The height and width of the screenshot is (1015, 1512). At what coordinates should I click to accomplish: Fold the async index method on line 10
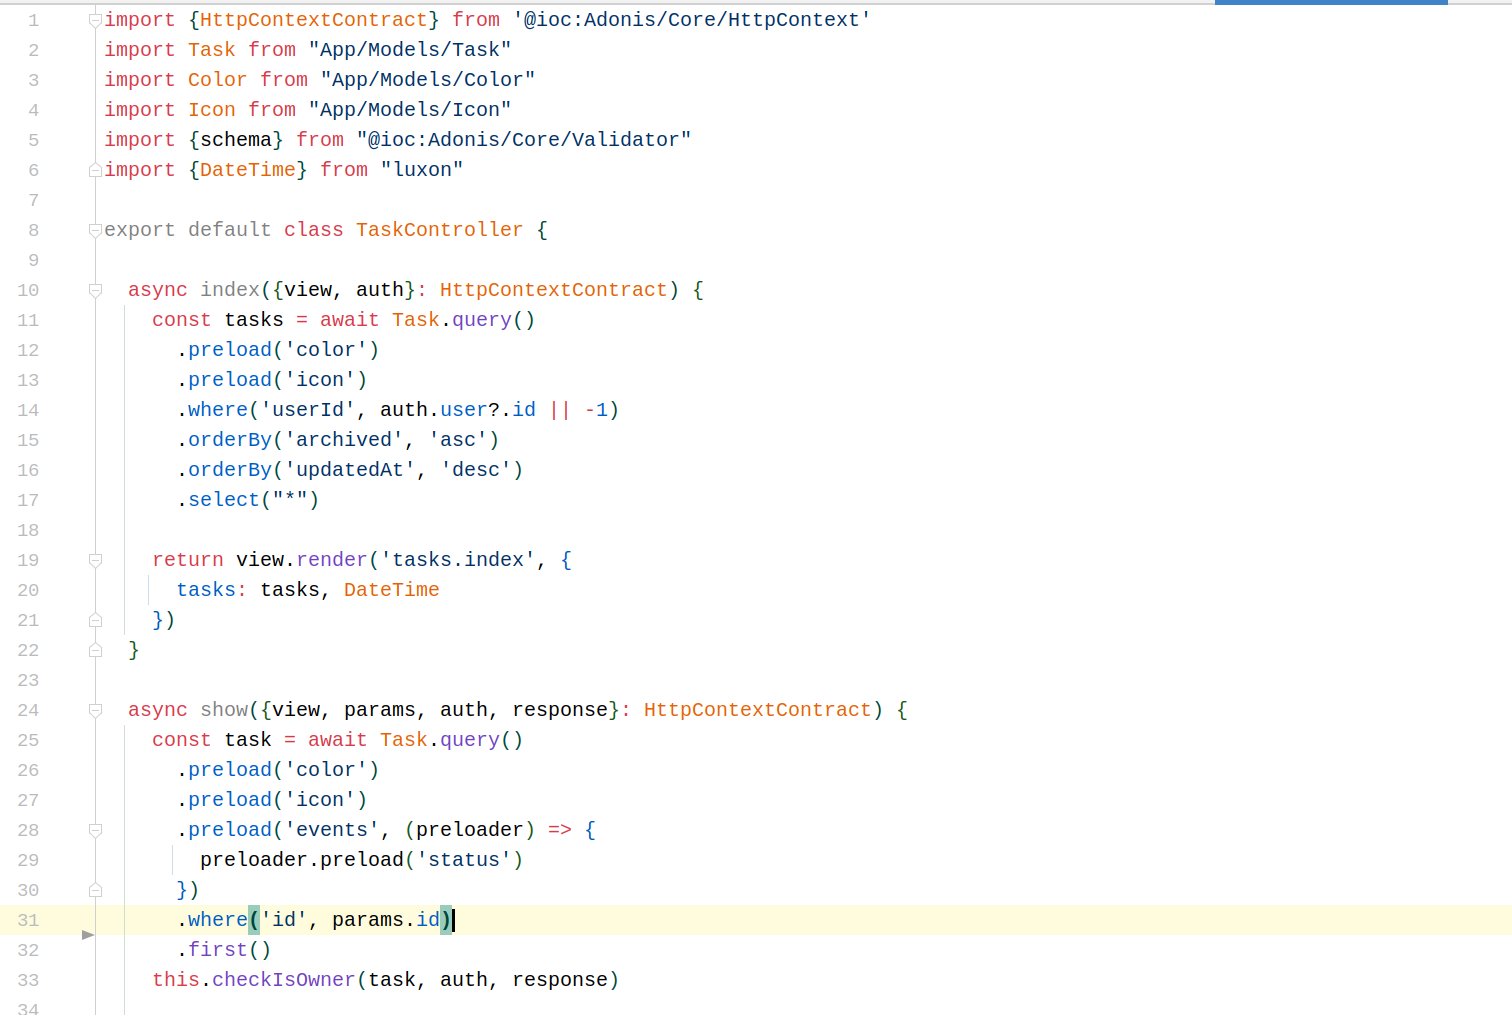coord(95,290)
